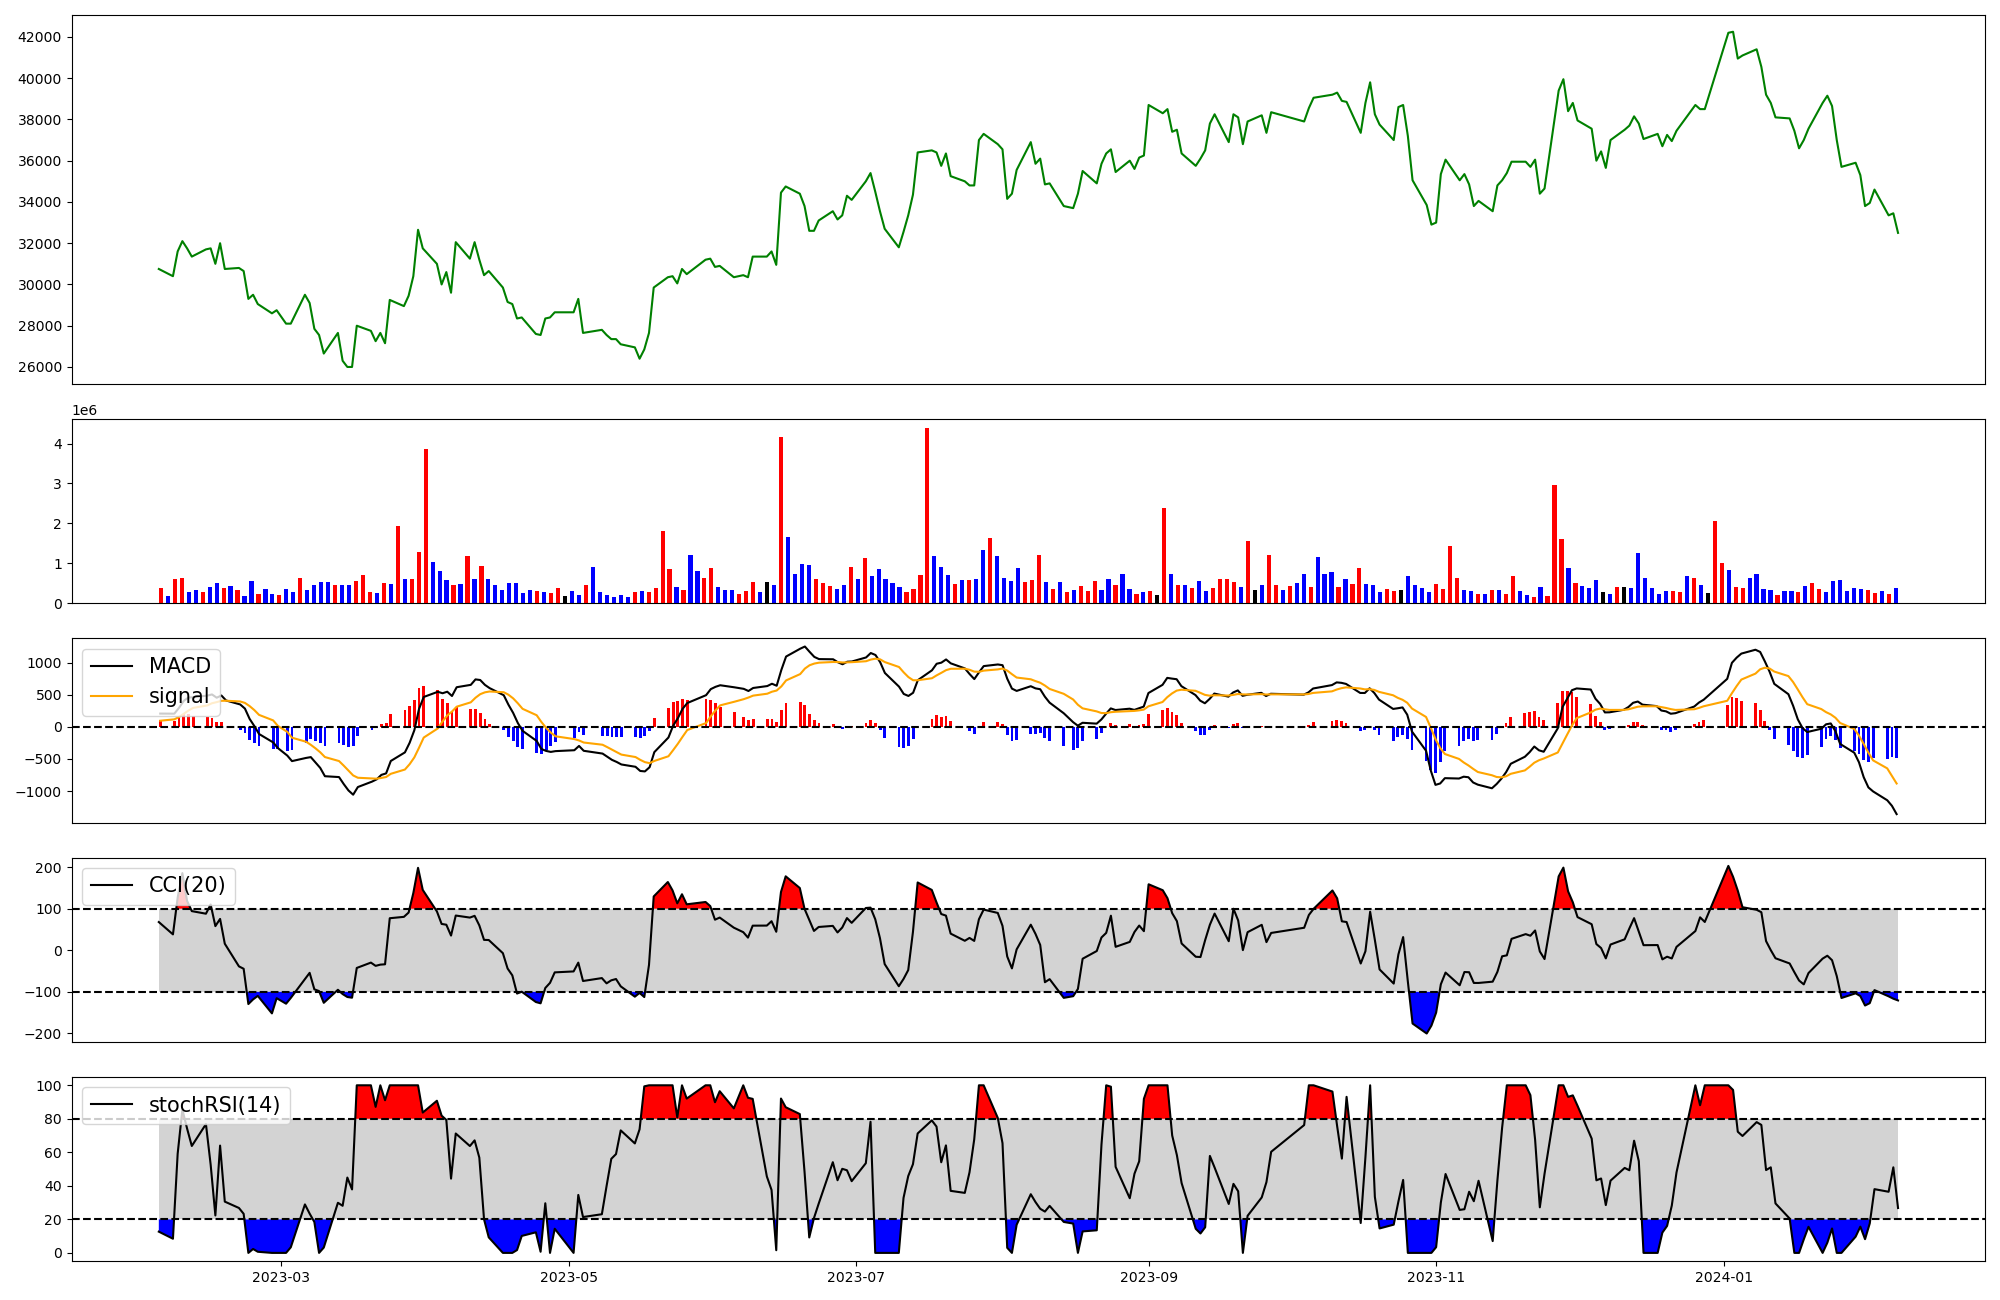Click the 2024-01 date axis label
2000x1300 pixels.
(1725, 1277)
